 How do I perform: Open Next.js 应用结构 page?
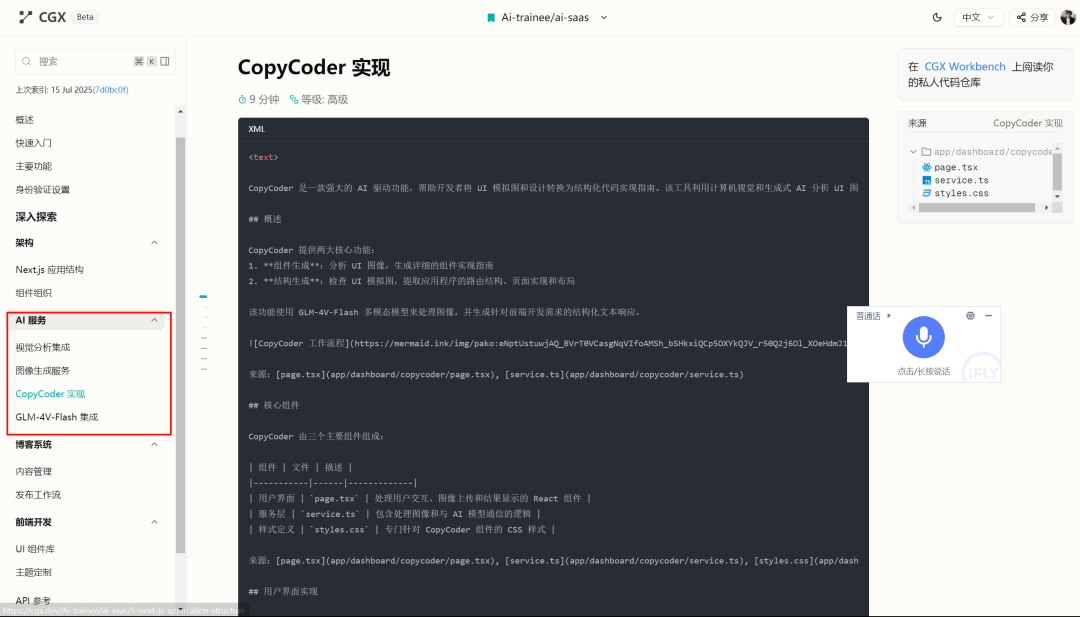click(50, 270)
